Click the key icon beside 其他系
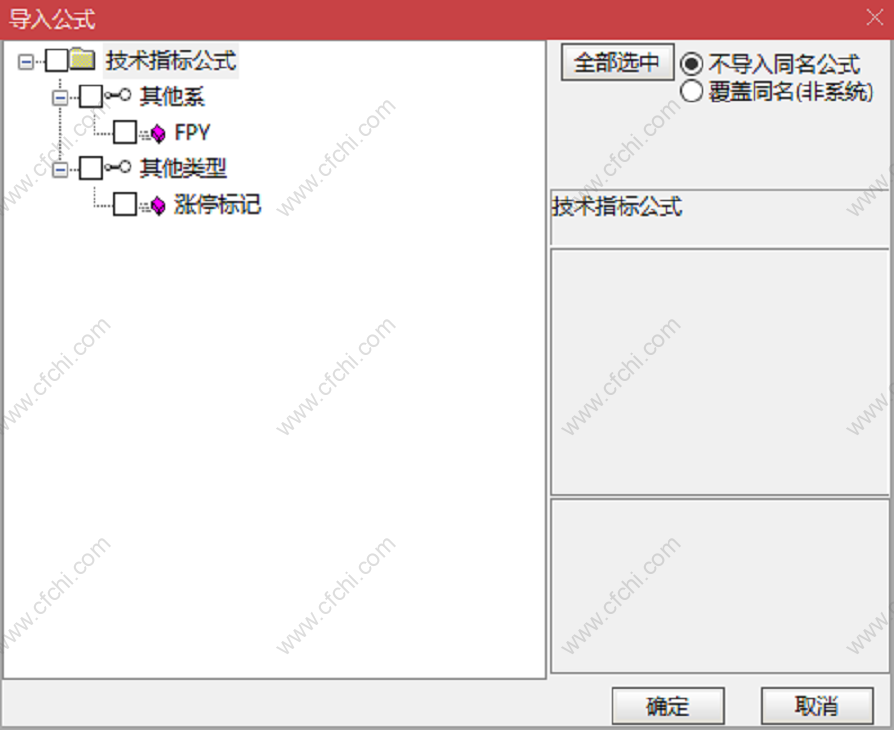This screenshot has height=730, width=894. coord(118,95)
